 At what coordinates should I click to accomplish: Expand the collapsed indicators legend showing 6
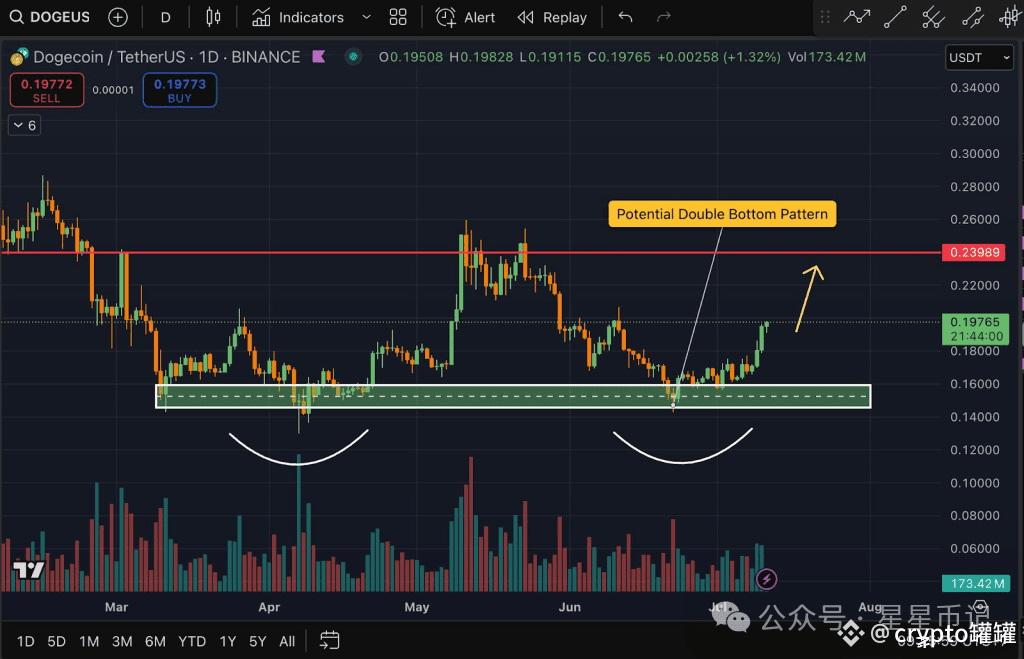pos(25,125)
